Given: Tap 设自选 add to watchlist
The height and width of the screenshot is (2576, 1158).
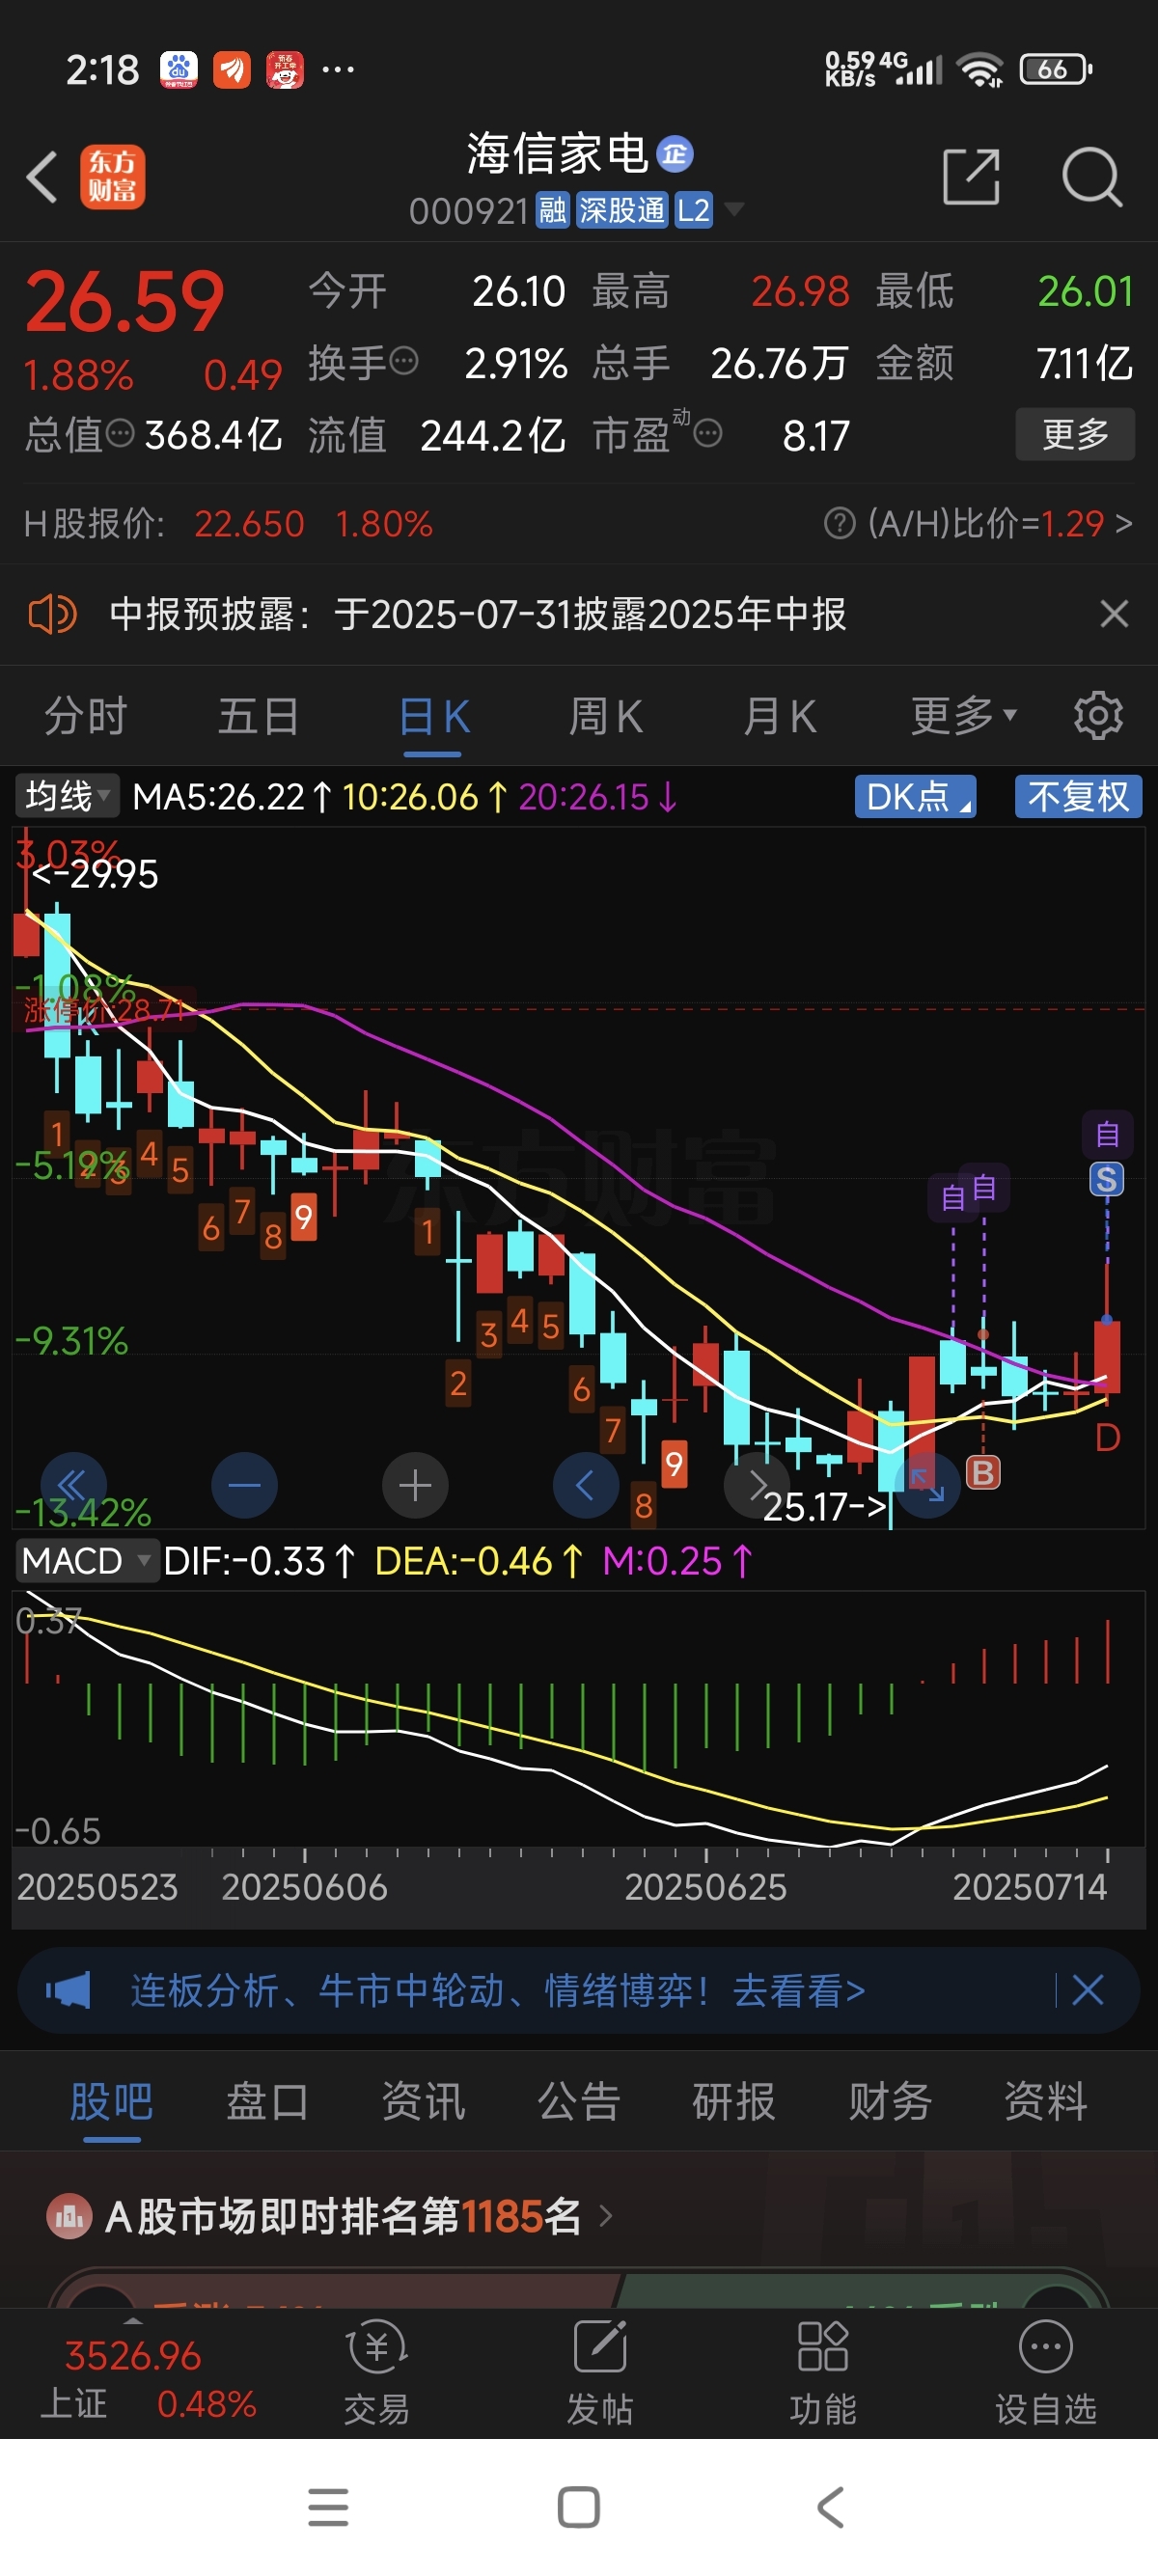Looking at the screenshot, I should (x=1045, y=2372).
